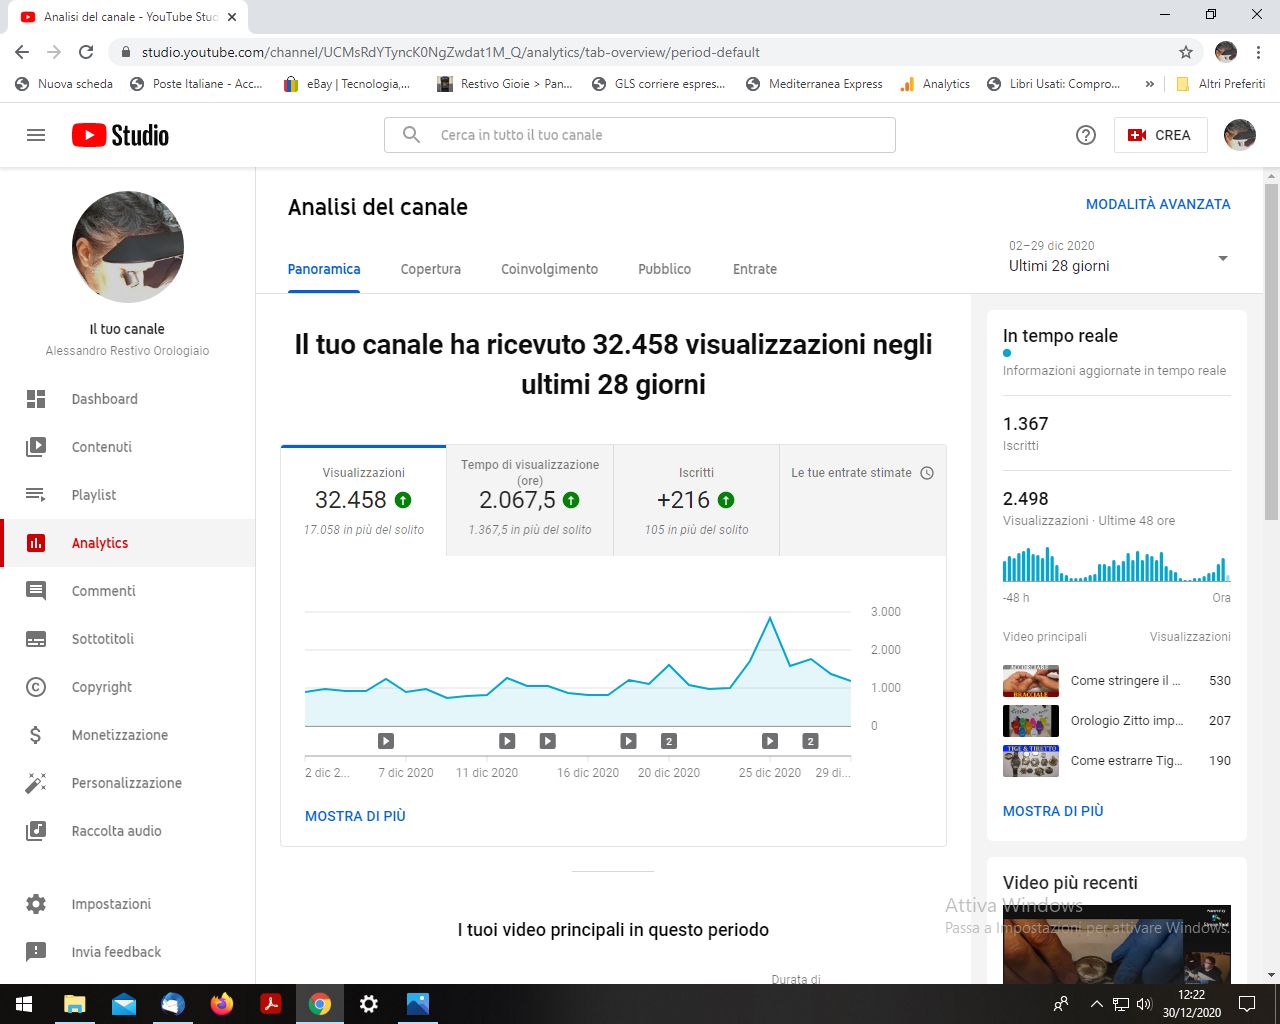Open Dashboard in the sidebar

click(x=127, y=399)
